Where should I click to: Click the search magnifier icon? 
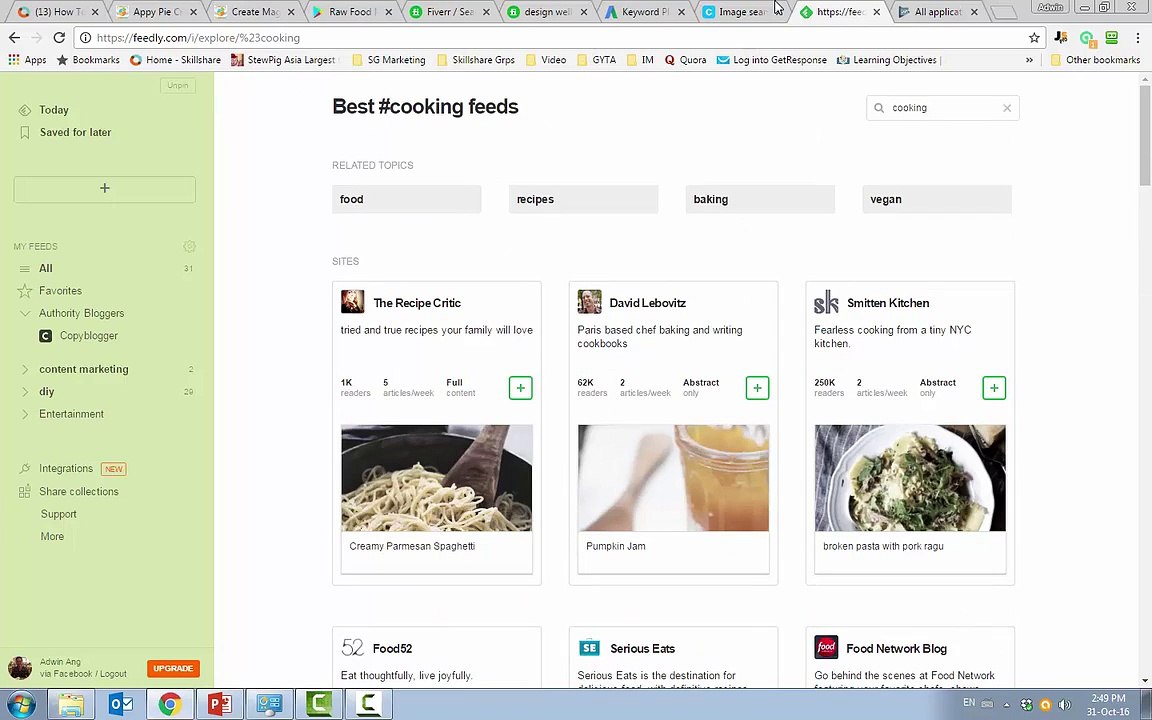click(879, 108)
